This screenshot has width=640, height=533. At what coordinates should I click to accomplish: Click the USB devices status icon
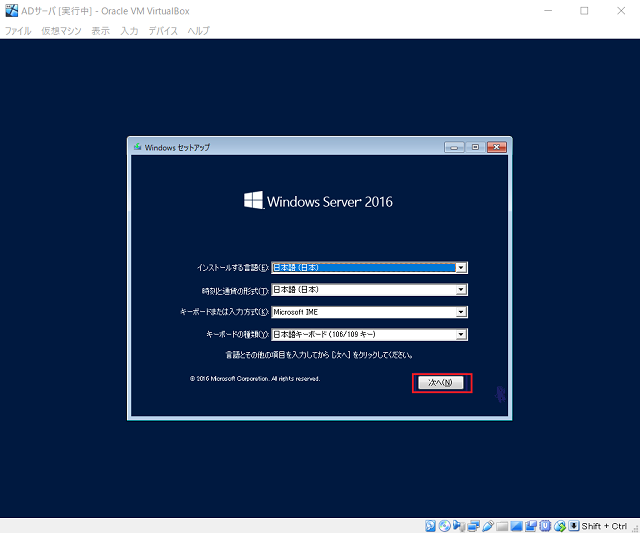488,526
